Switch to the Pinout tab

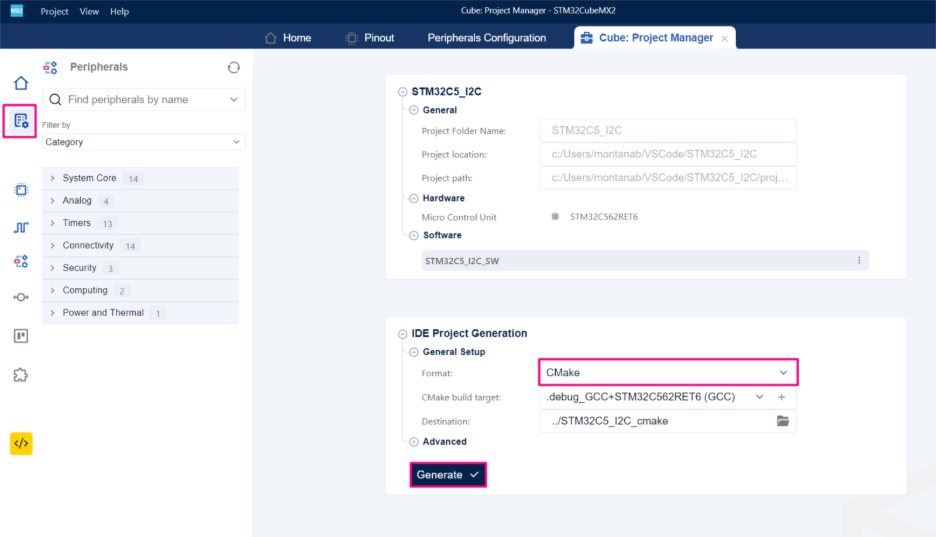coord(370,38)
